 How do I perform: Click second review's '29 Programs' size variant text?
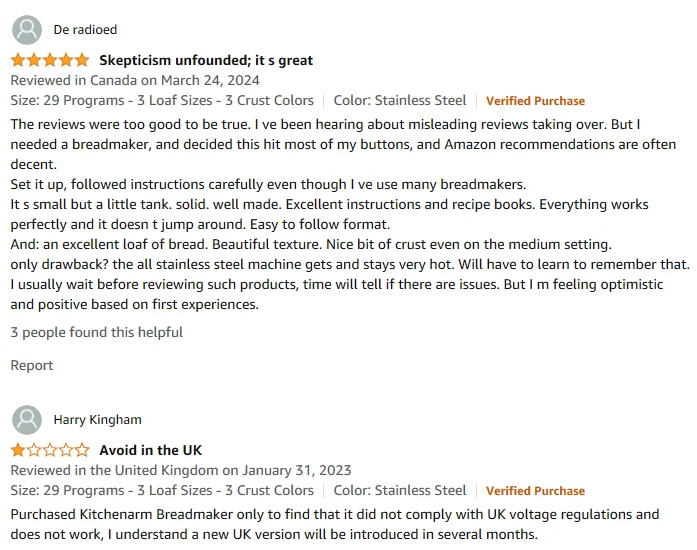click(x=162, y=490)
